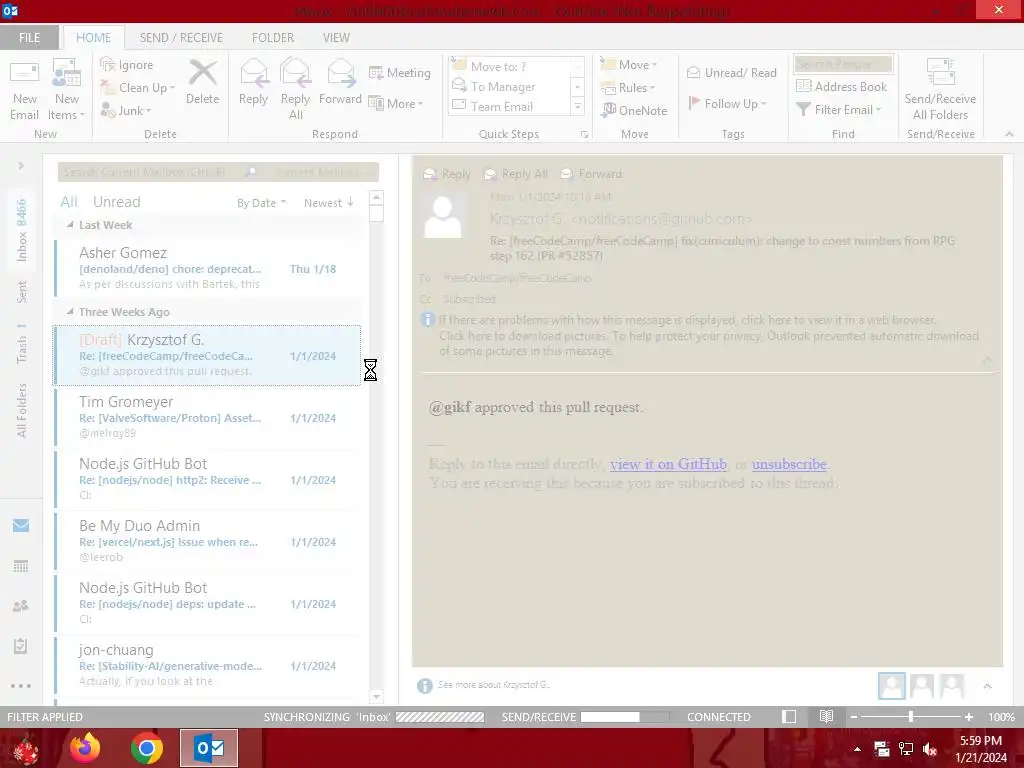Open the Follow Up flag menu

(x=728, y=103)
